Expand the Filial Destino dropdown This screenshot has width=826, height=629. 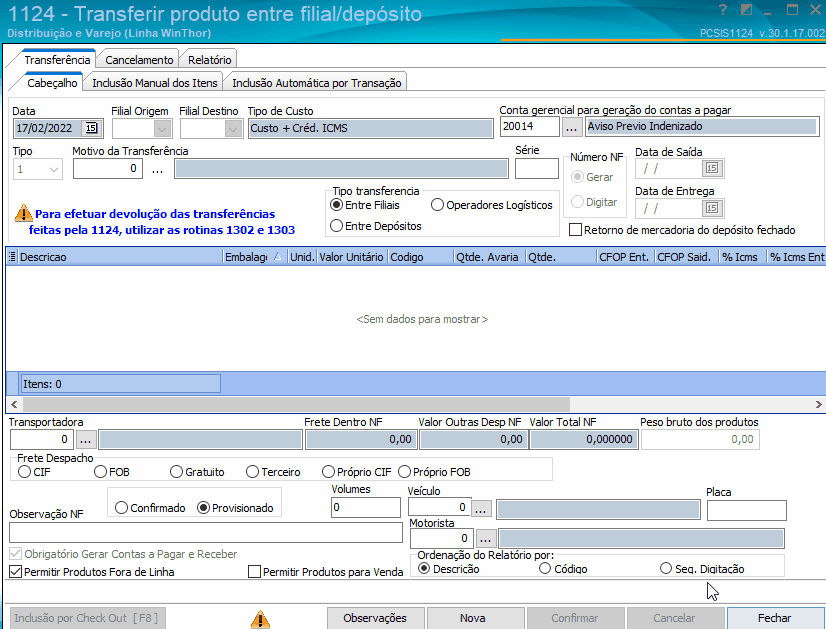[x=233, y=129]
